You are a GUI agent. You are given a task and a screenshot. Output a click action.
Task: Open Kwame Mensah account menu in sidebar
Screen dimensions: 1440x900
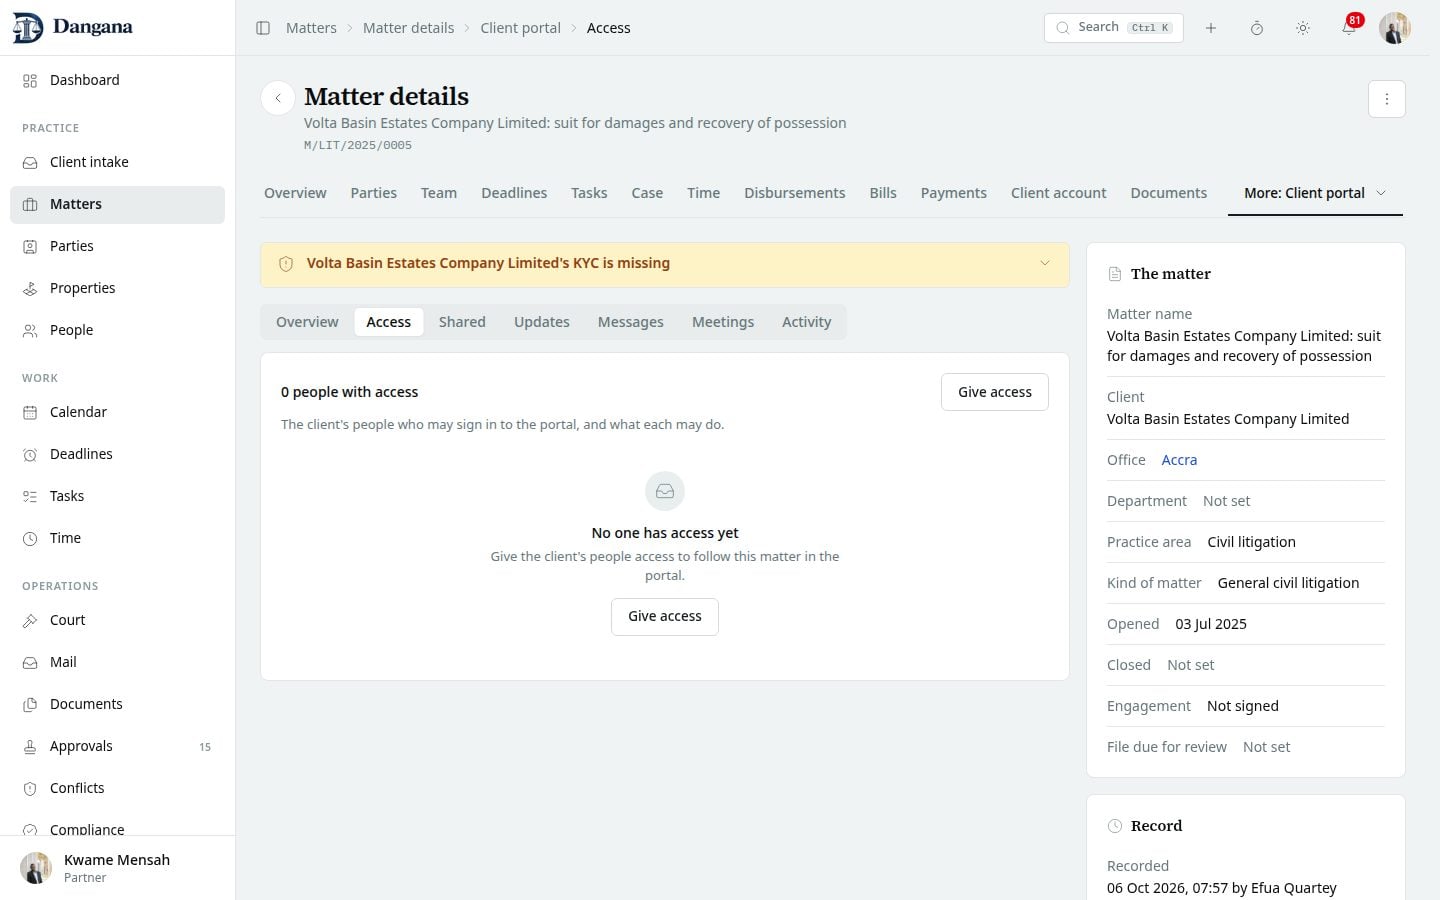(117, 868)
